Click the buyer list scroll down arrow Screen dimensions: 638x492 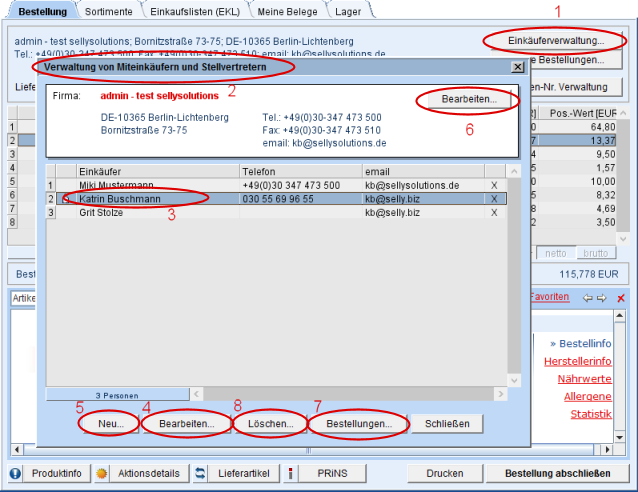click(514, 380)
